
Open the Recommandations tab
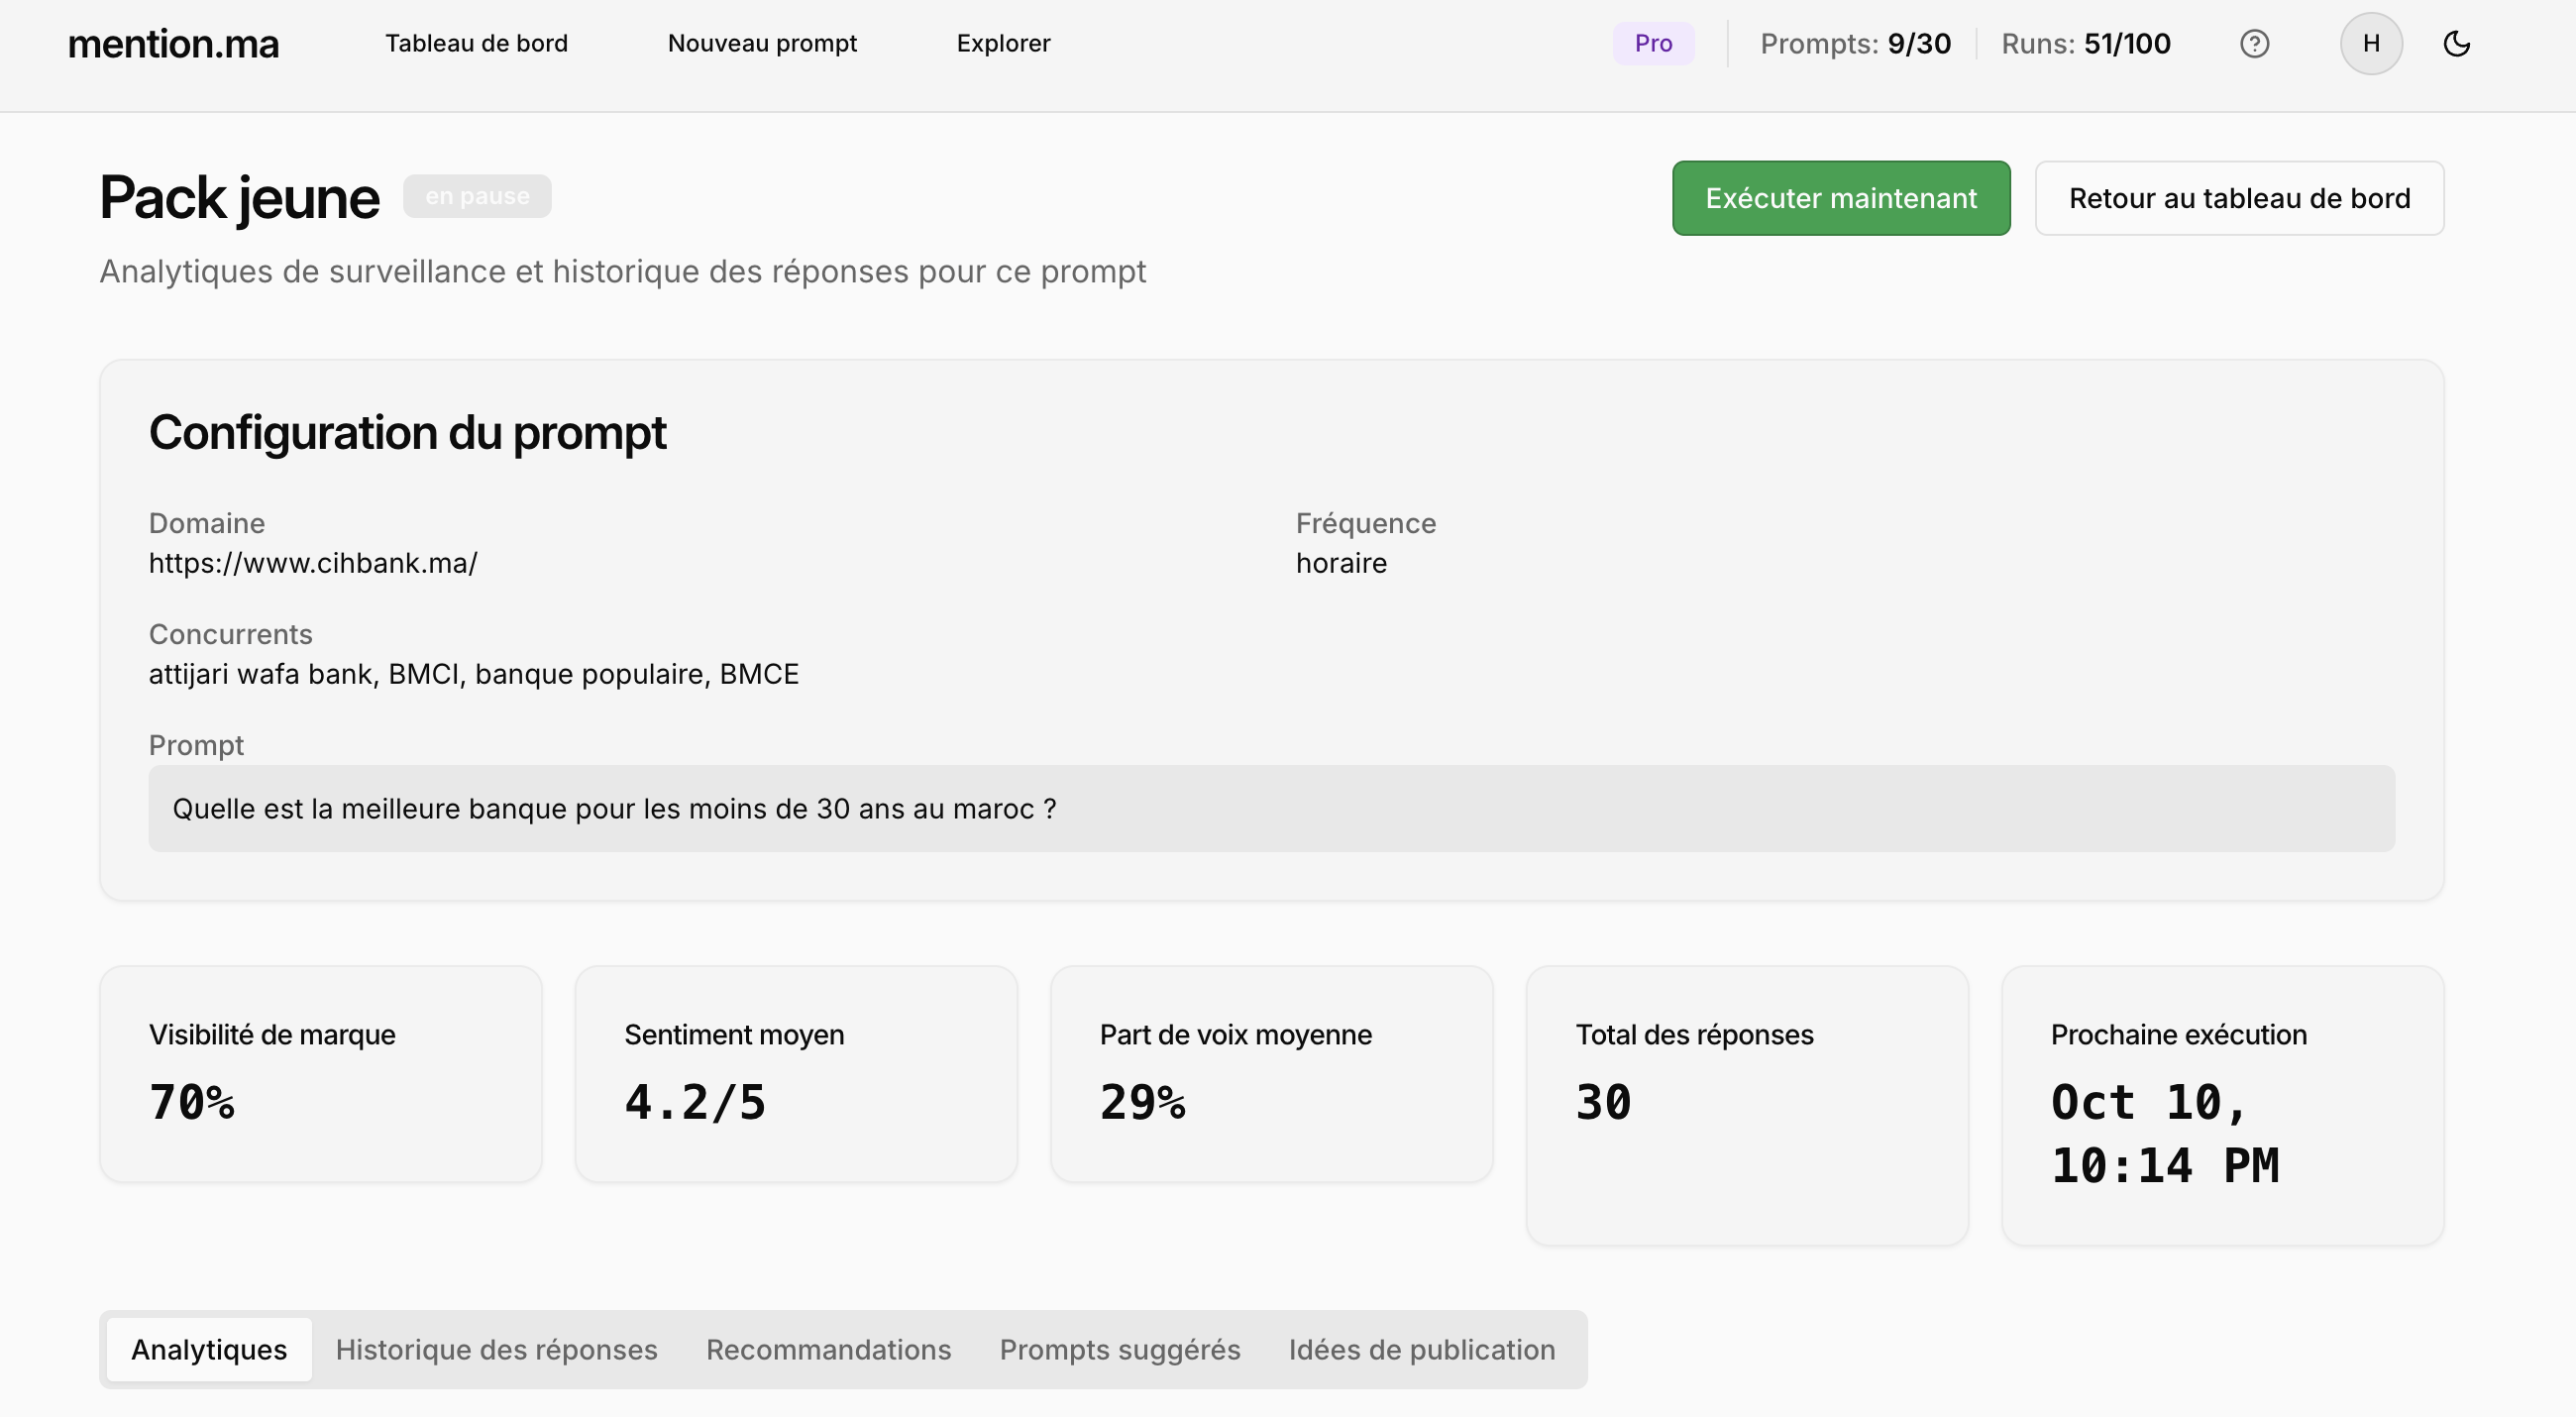pyautogui.click(x=828, y=1349)
